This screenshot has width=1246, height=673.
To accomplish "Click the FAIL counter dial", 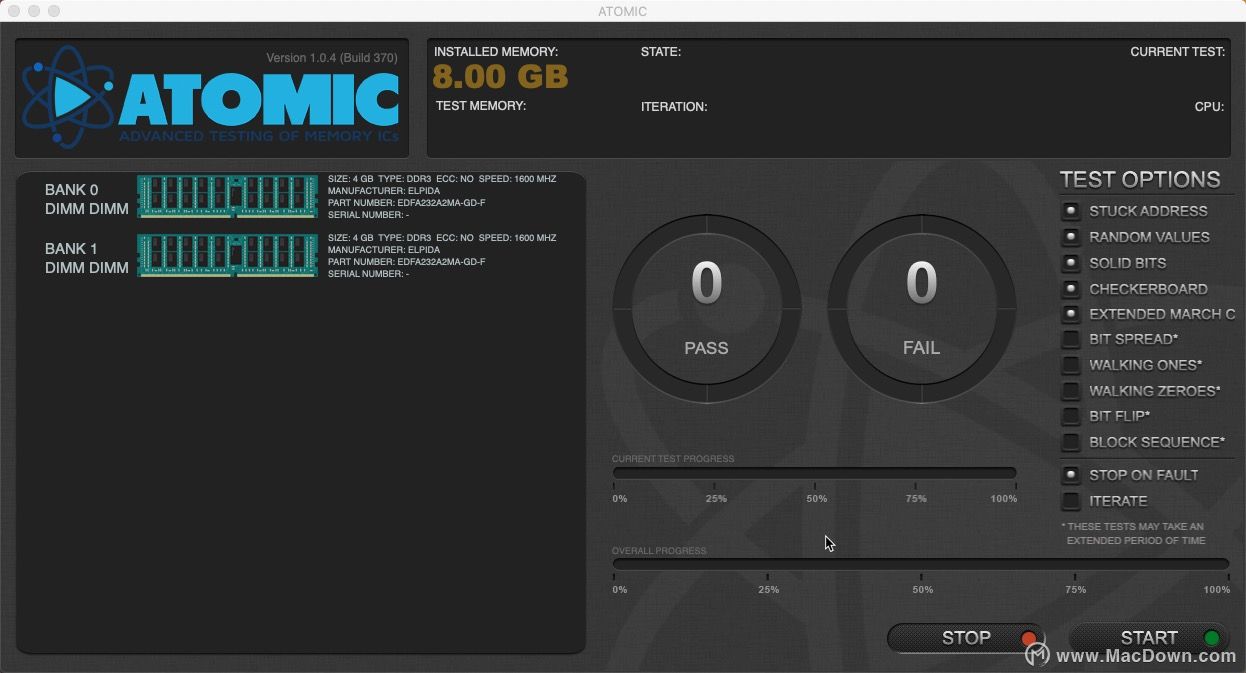I will pos(921,307).
